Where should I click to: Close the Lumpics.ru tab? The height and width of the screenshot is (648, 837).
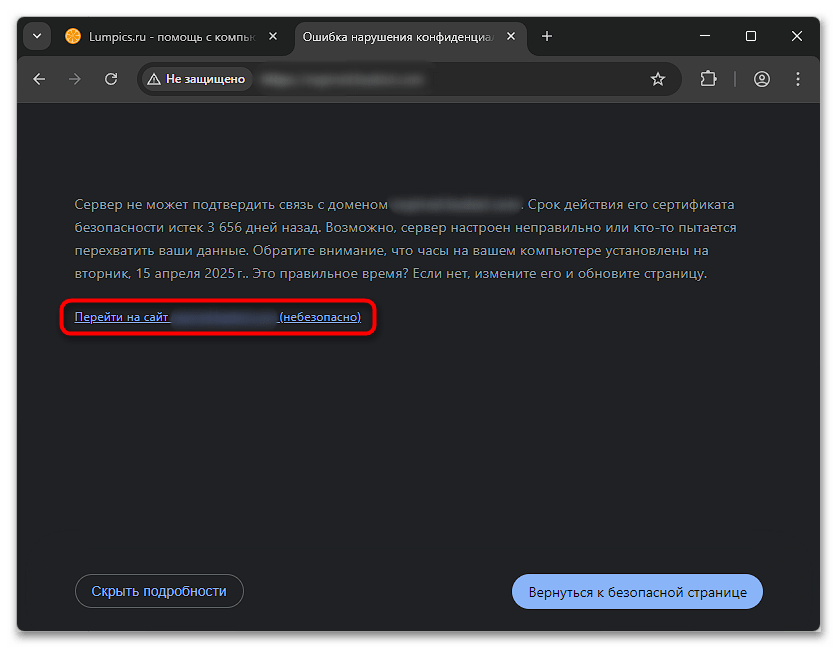pos(273,36)
